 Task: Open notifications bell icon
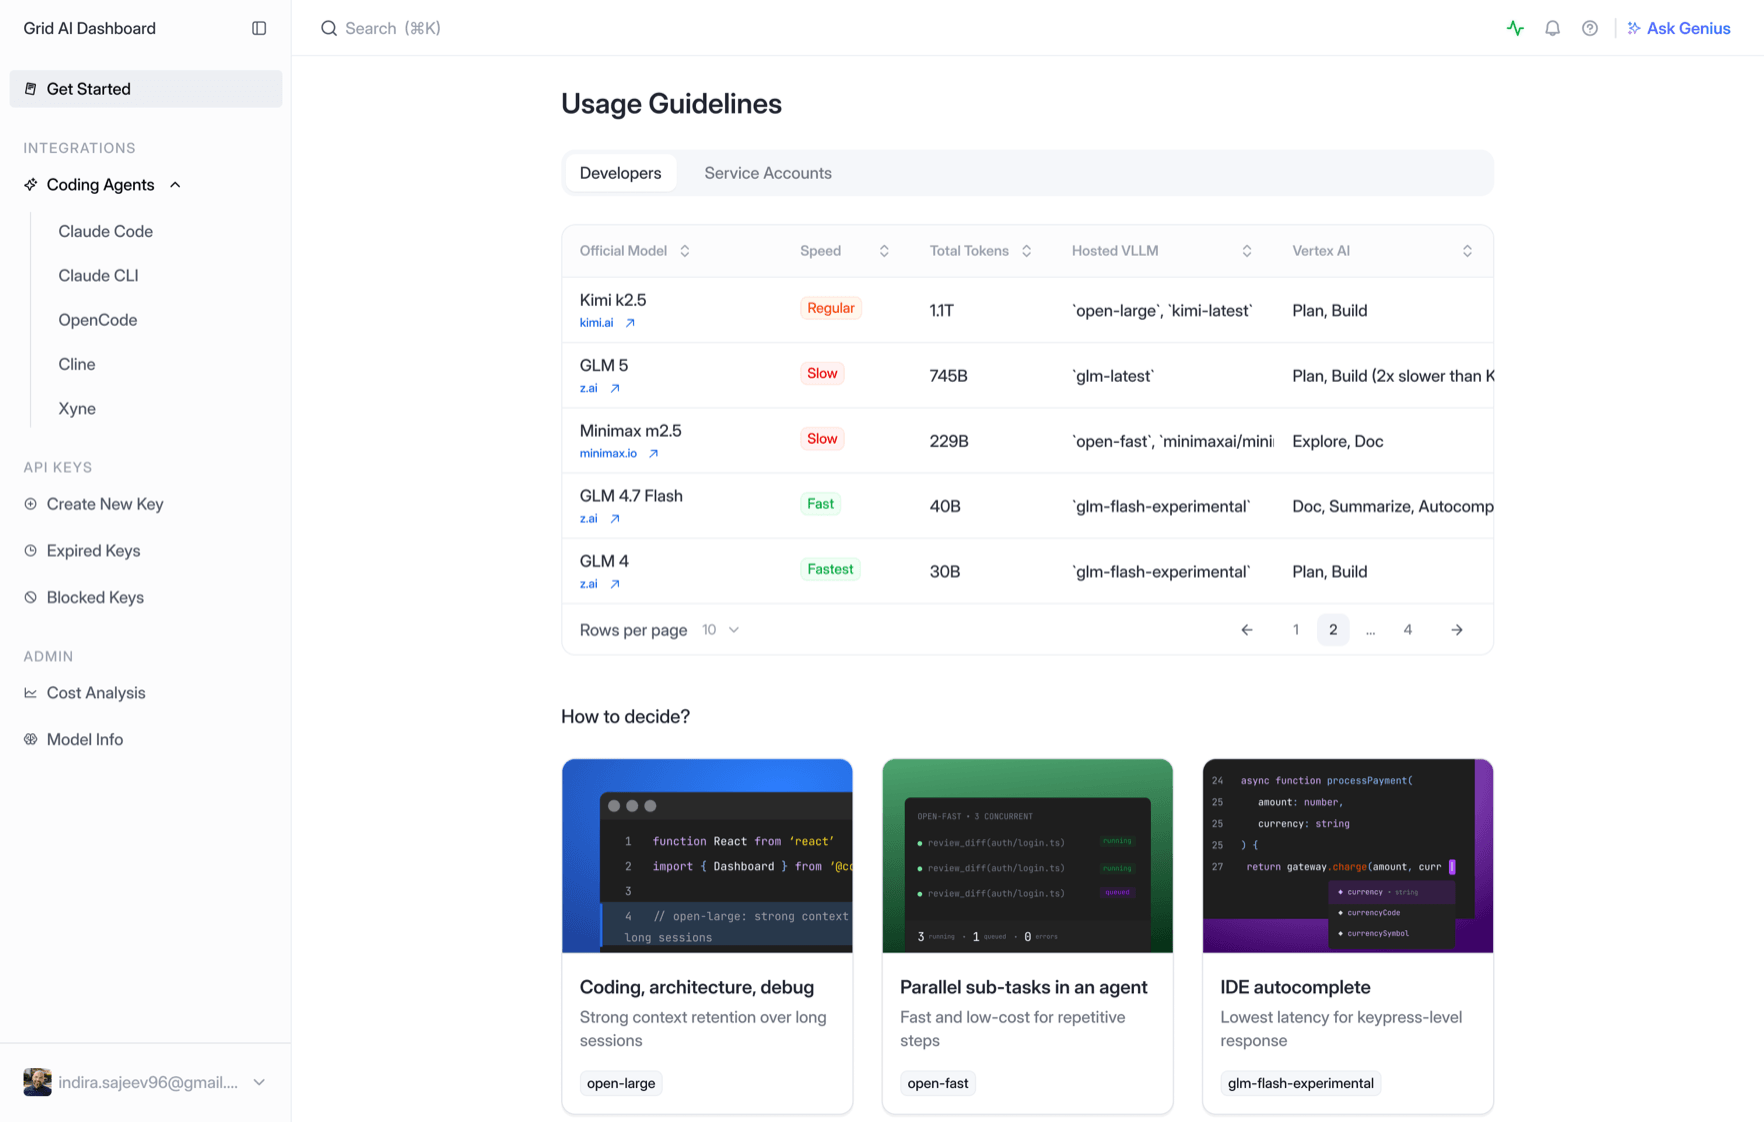1552,28
